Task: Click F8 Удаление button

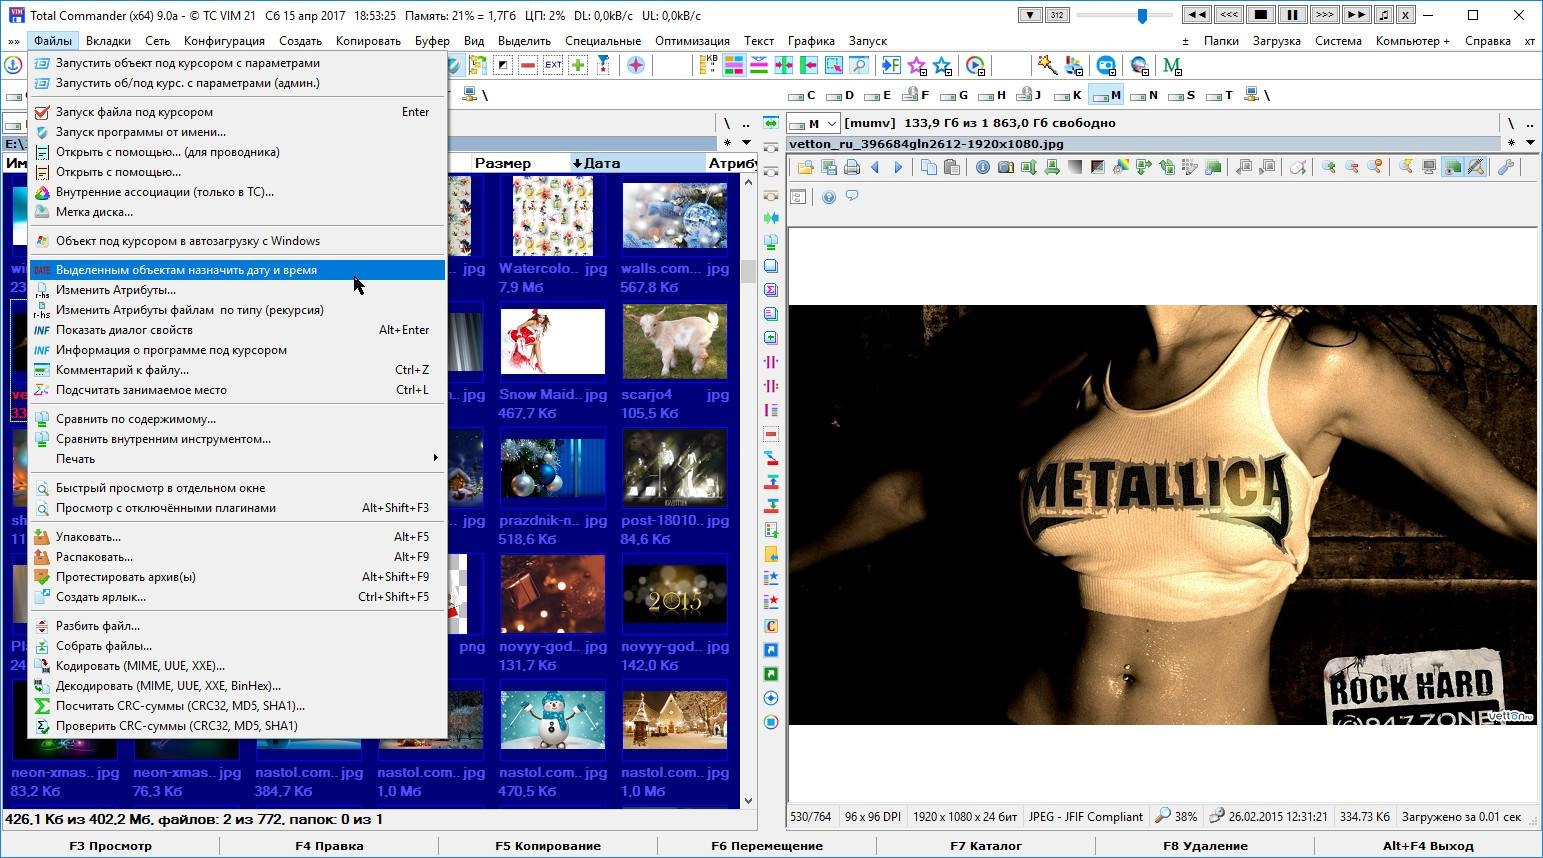Action: point(1205,845)
